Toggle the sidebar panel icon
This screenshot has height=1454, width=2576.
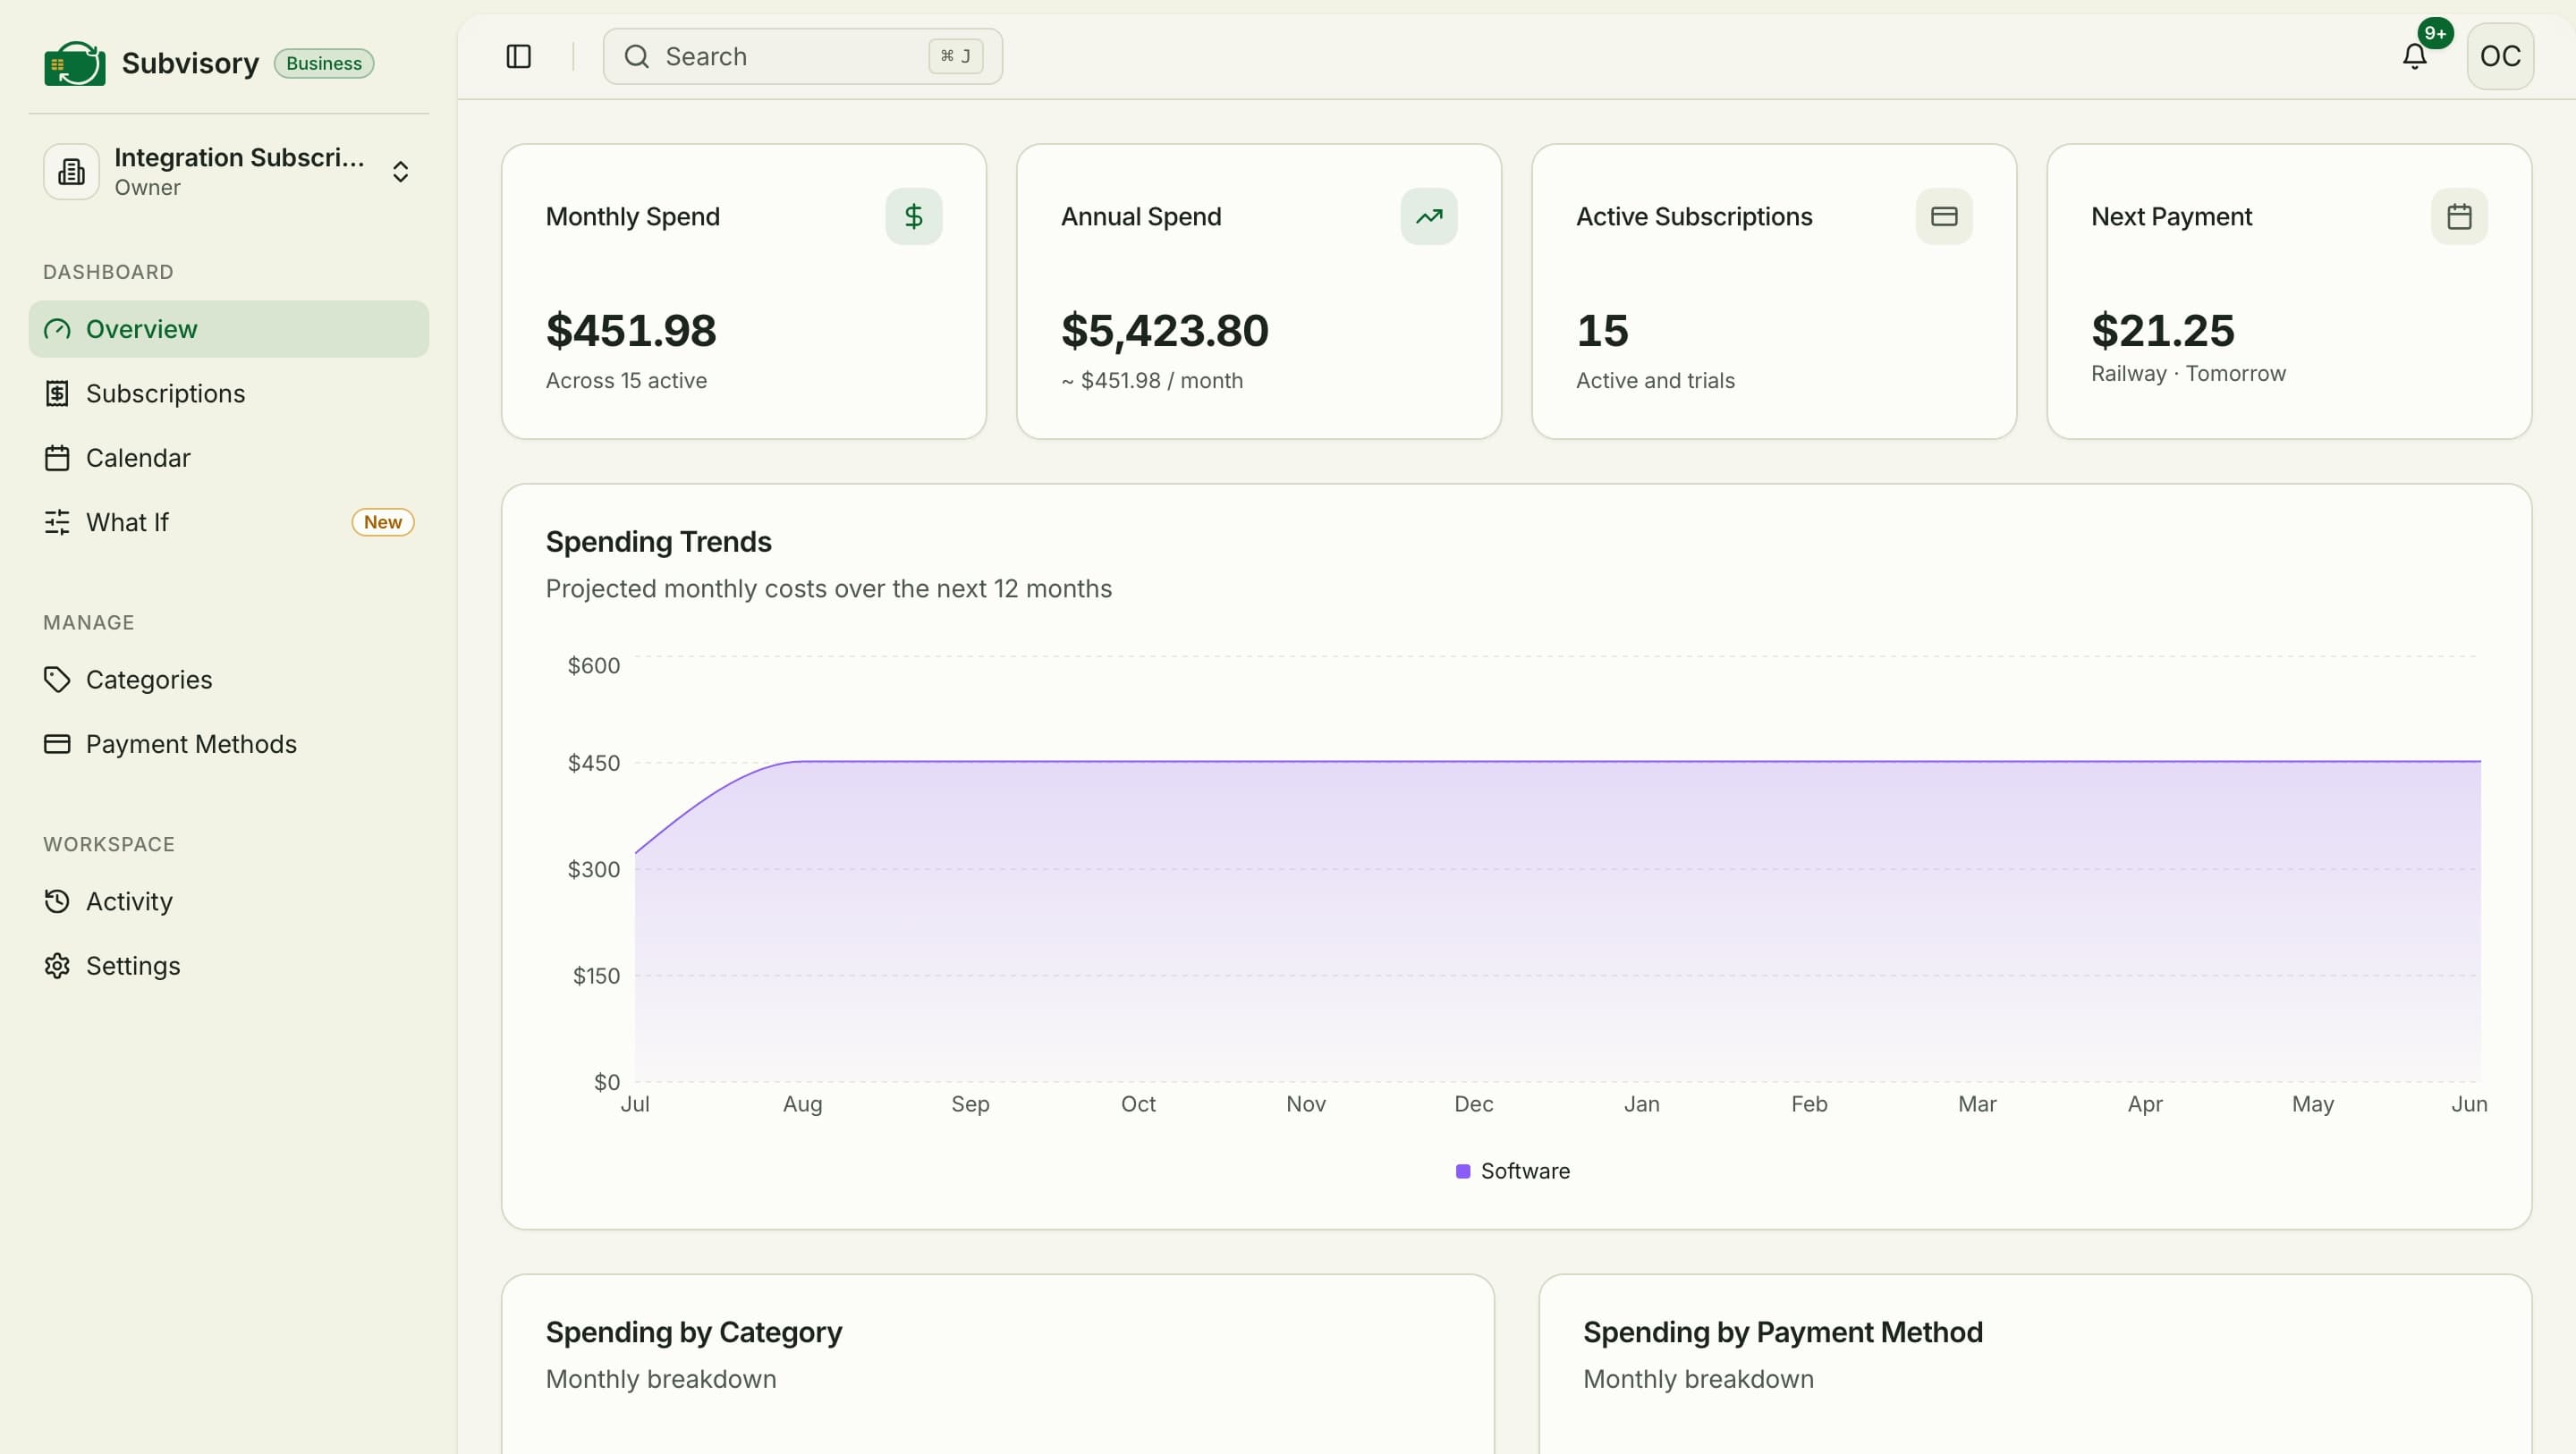tap(518, 56)
